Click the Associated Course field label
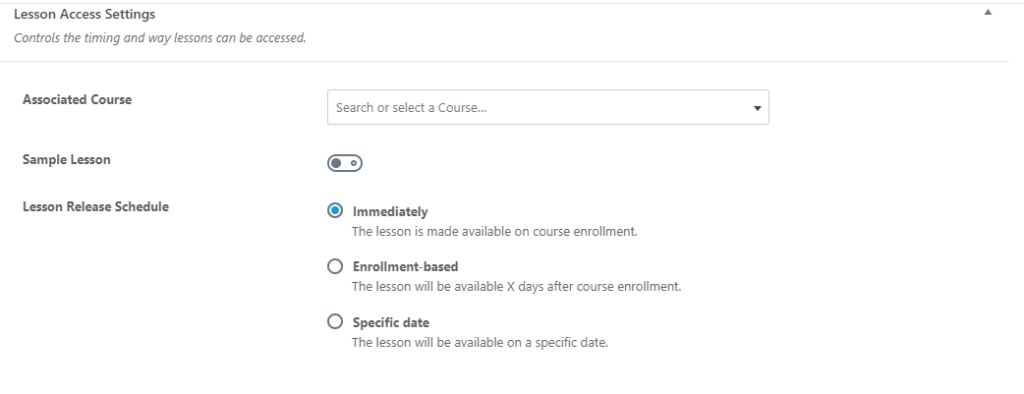Screen dimensions: 1024x394 pyautogui.click(x=77, y=99)
